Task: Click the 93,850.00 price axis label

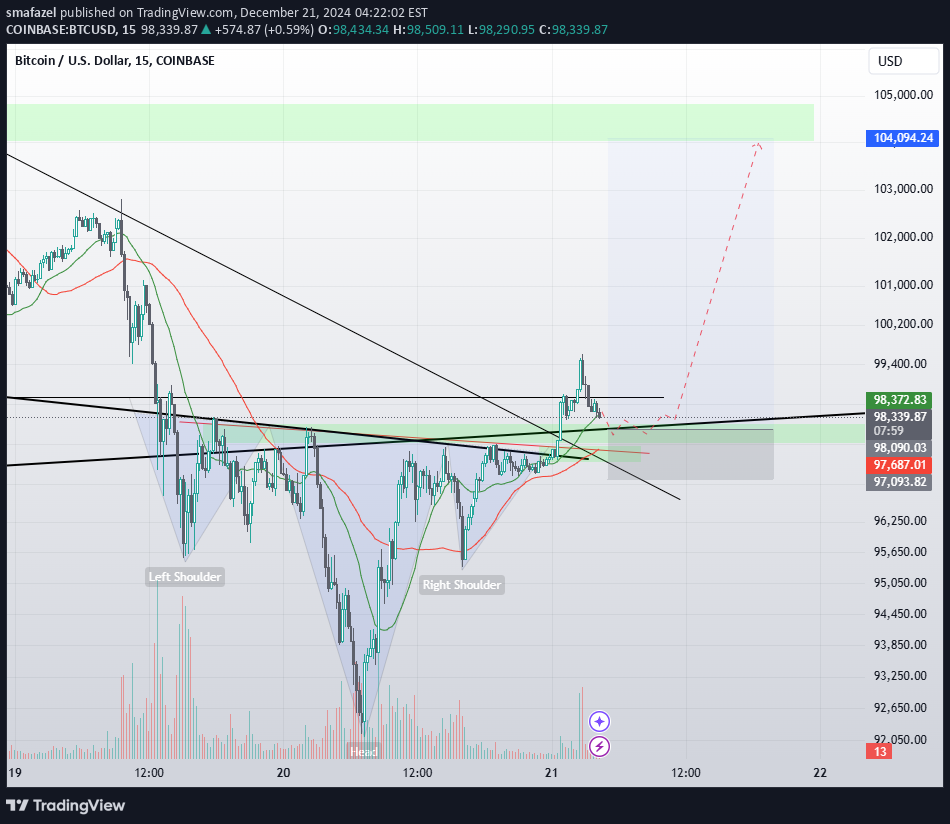Action: [900, 645]
